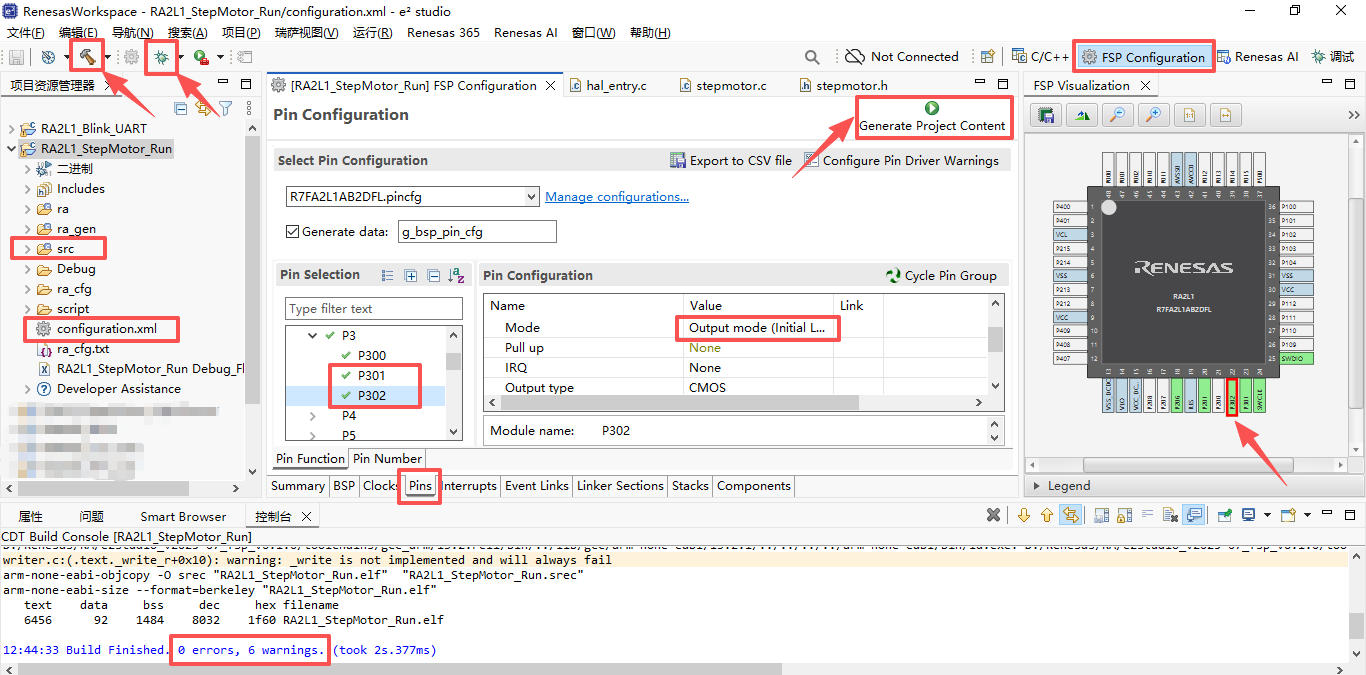The image size is (1366, 675).
Task: Click Collapse All icon in project explorer
Action: [181, 108]
